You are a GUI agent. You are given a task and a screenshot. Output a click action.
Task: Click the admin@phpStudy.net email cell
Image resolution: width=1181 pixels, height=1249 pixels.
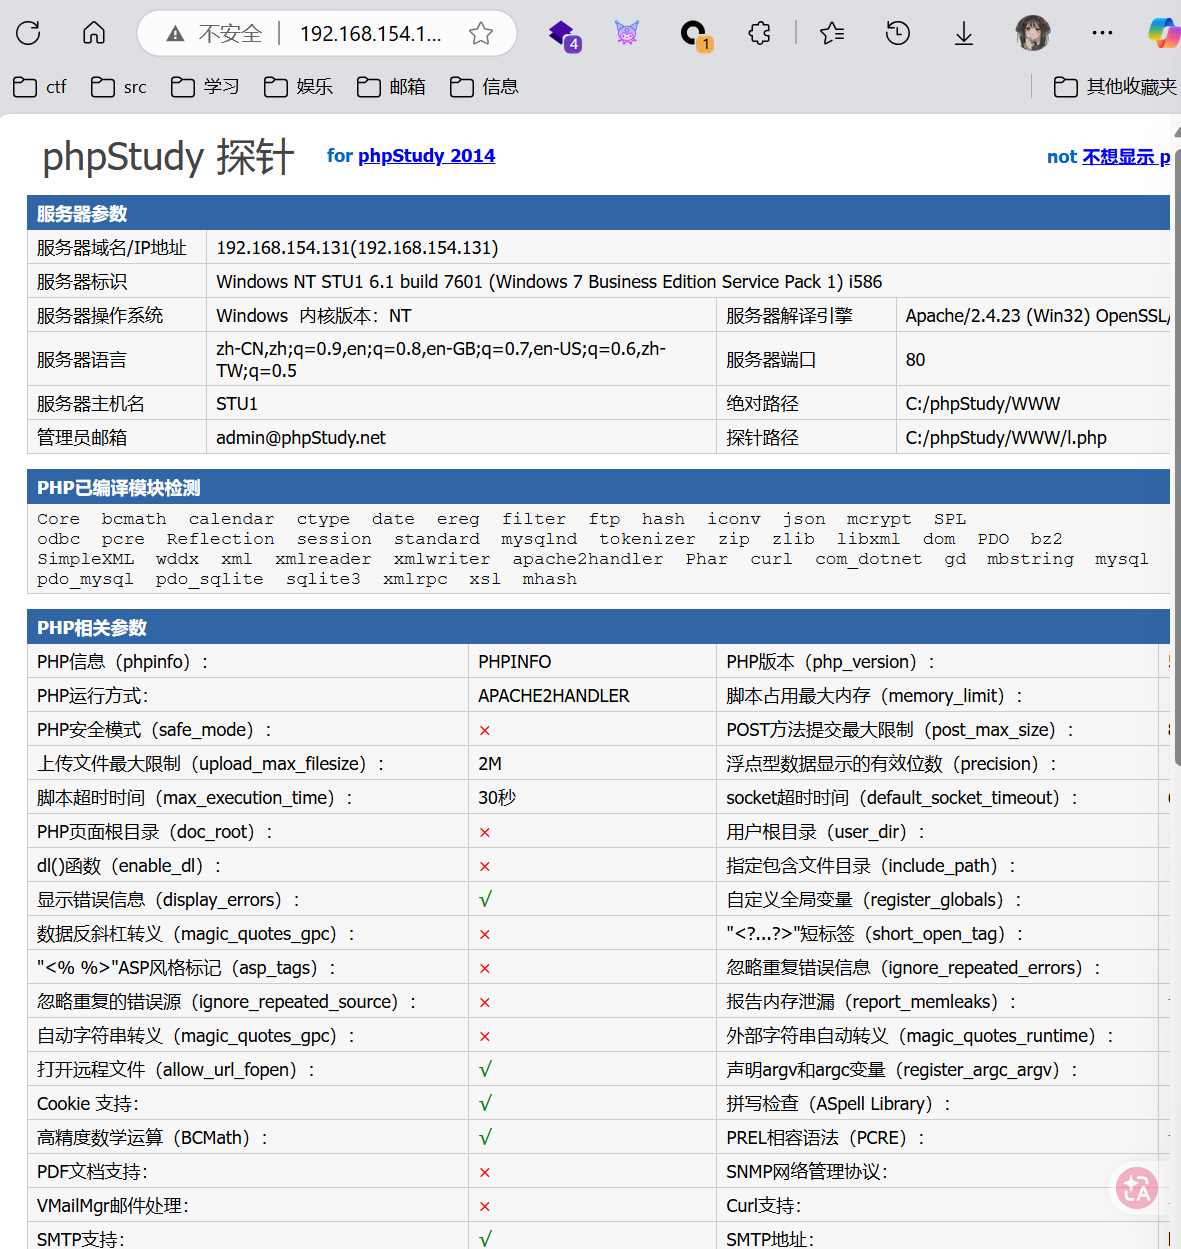(301, 438)
